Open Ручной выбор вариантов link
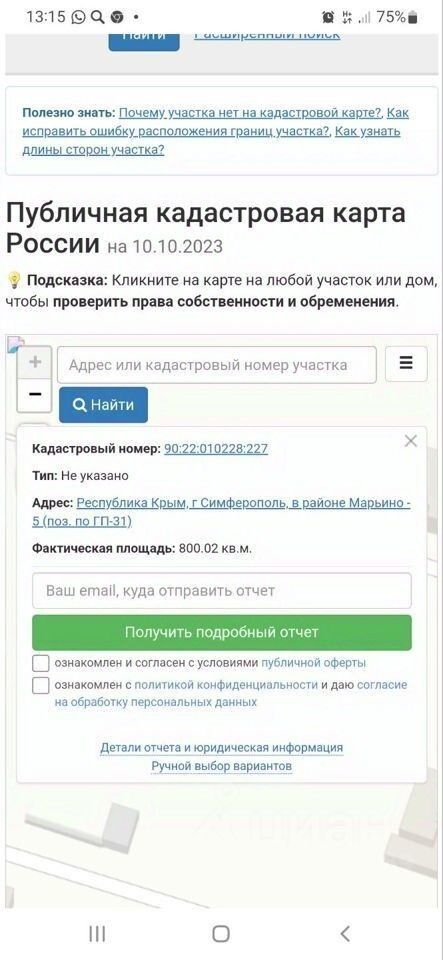 point(222,767)
